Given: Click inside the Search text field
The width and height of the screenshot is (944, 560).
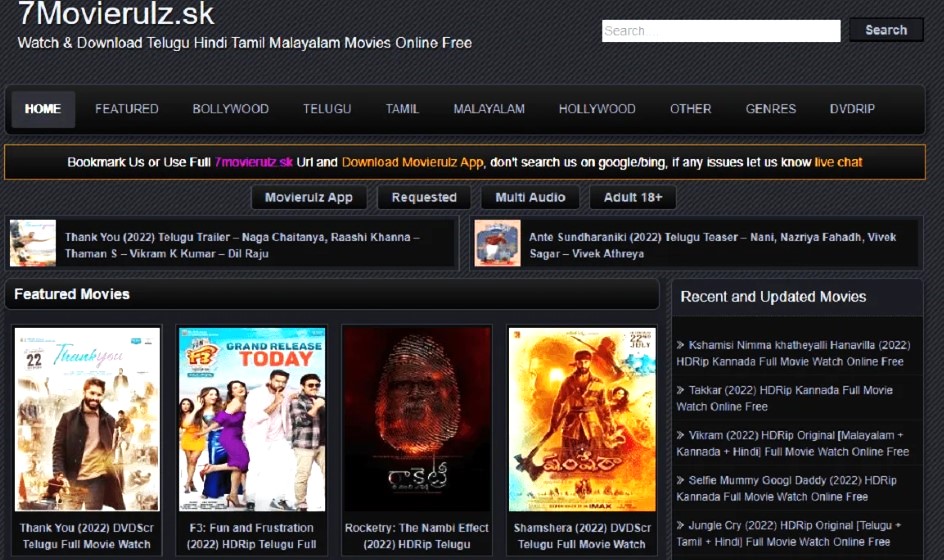Looking at the screenshot, I should 721,31.
